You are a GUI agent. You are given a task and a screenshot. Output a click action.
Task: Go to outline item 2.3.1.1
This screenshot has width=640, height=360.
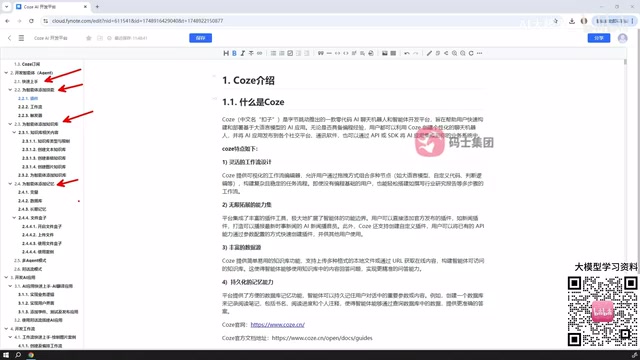[x=46, y=141]
